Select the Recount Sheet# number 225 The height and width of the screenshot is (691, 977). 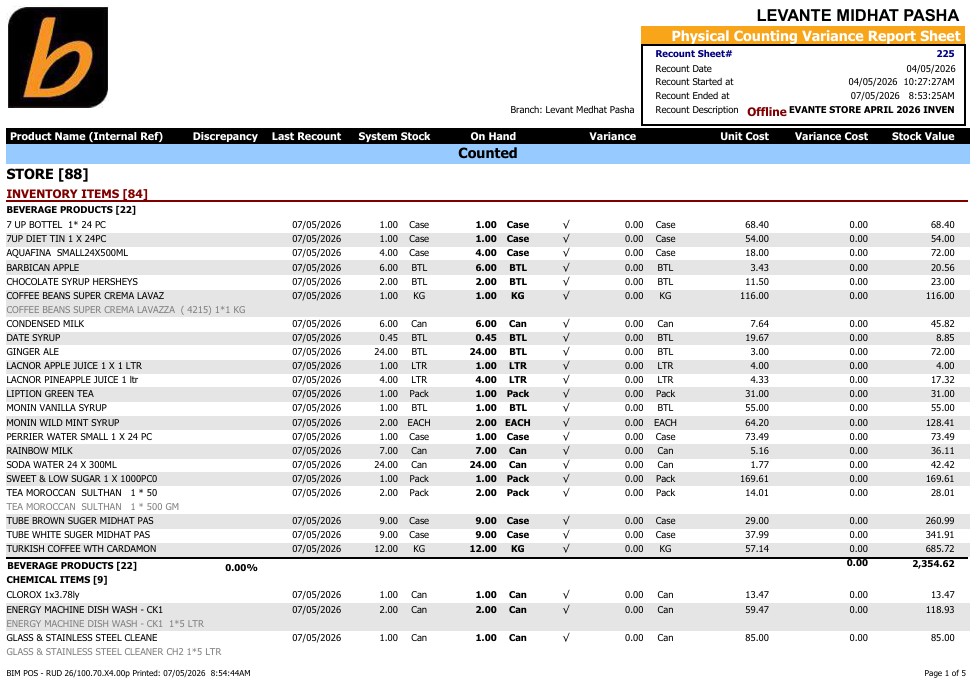945,54
